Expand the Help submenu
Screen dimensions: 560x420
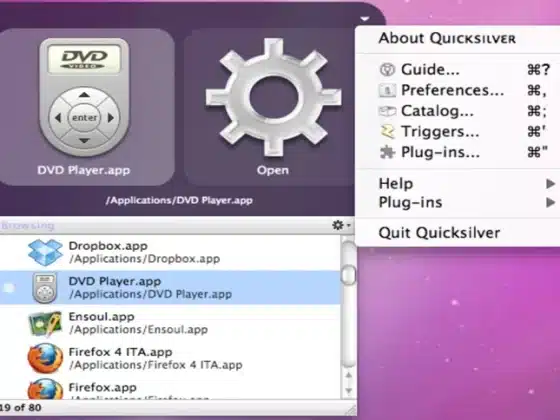click(458, 184)
